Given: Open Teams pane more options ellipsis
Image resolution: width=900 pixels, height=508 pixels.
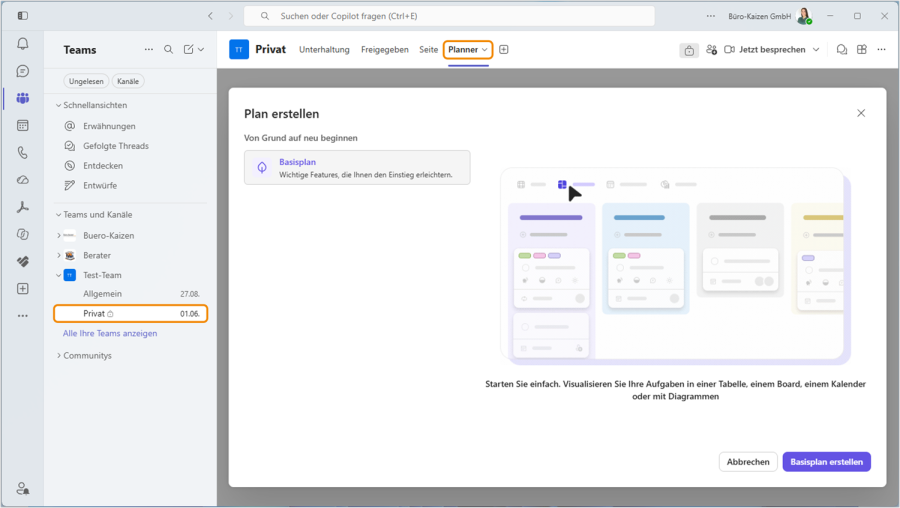Looking at the screenshot, I should (x=149, y=49).
